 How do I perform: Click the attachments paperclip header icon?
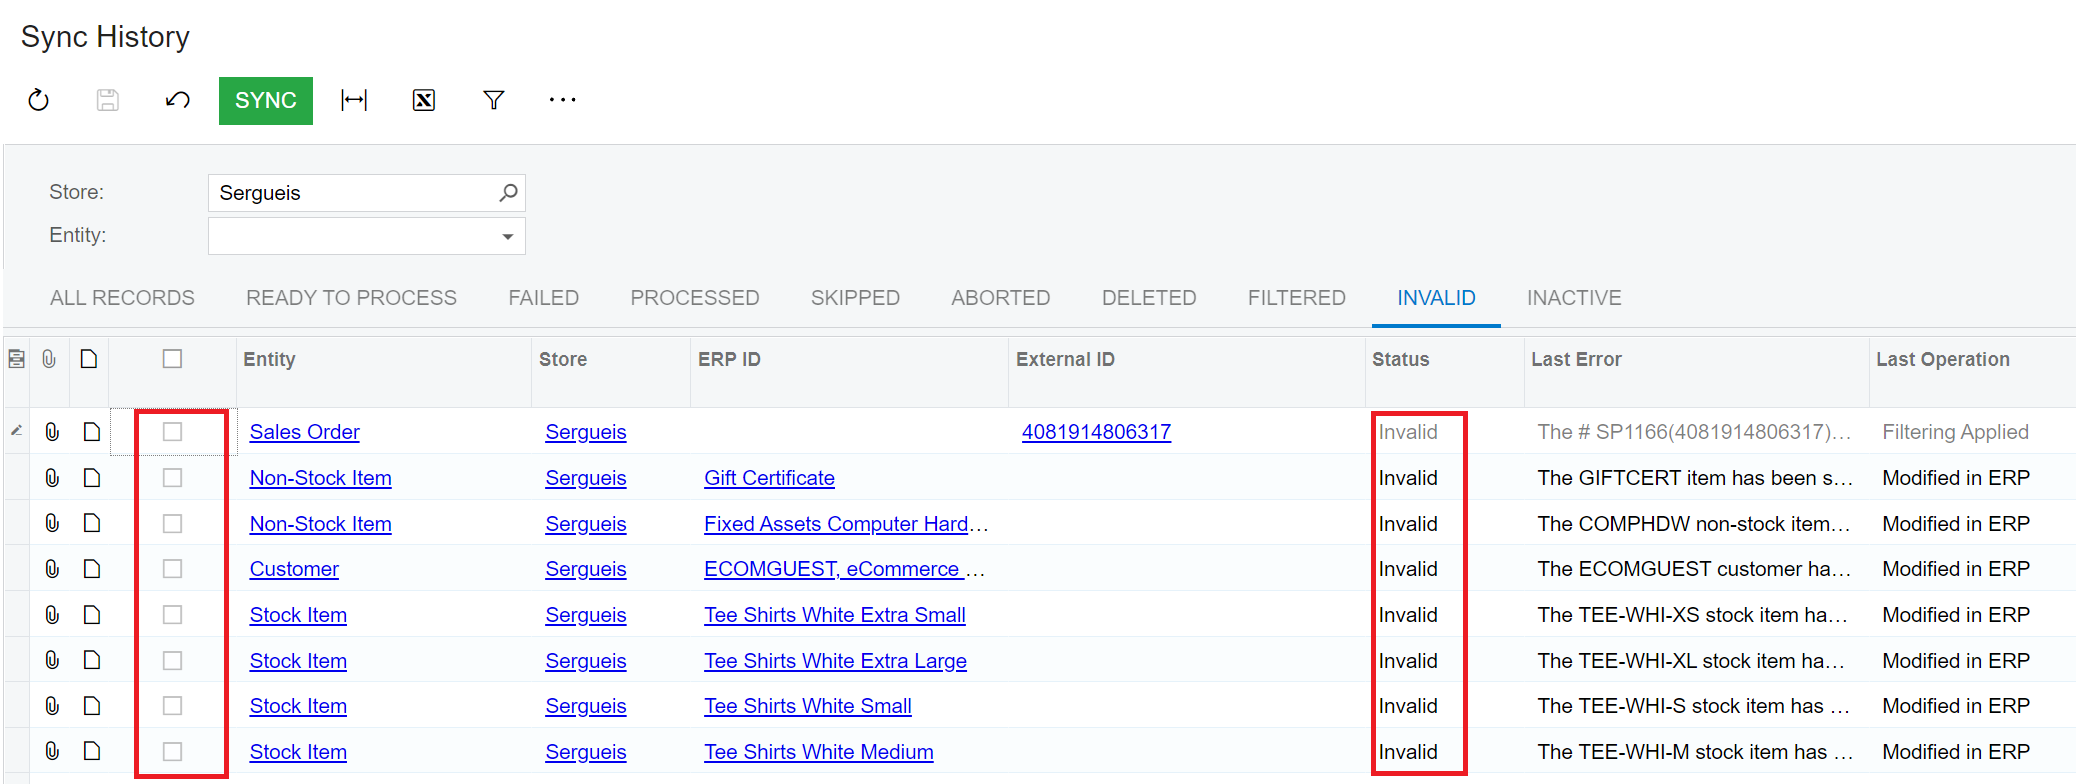pos(49,359)
